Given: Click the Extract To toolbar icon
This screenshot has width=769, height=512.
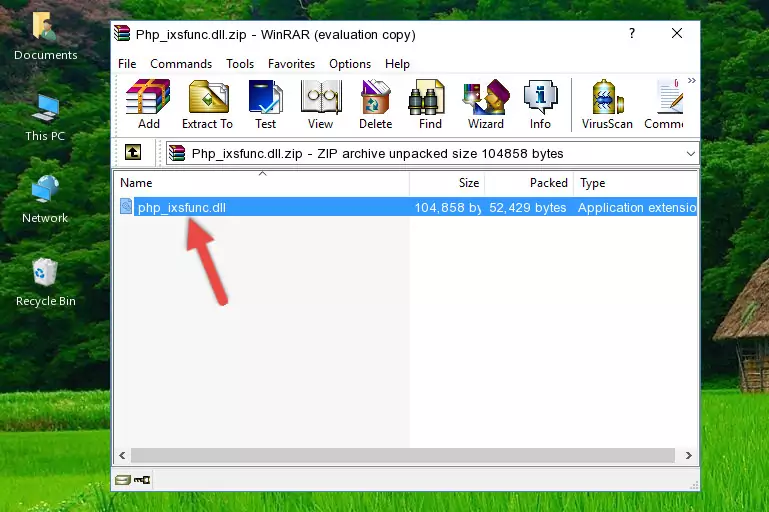Looking at the screenshot, I should point(207,104).
